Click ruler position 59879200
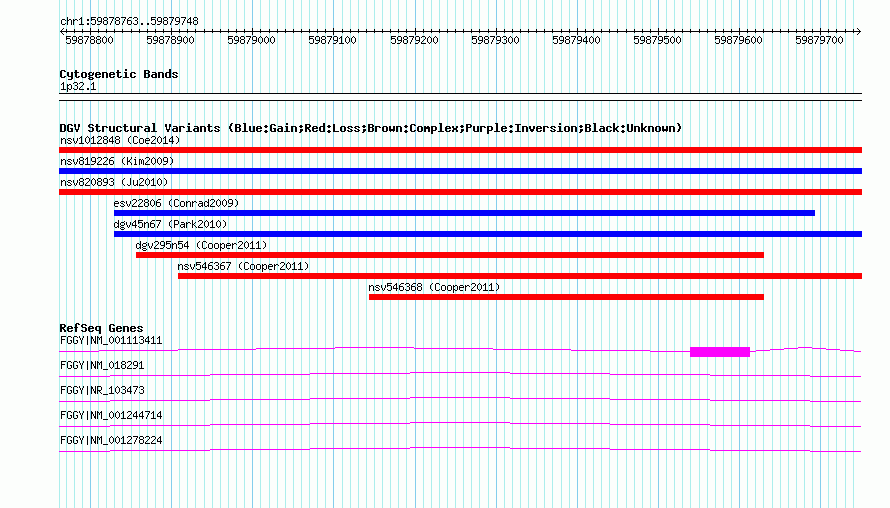 pos(414,40)
